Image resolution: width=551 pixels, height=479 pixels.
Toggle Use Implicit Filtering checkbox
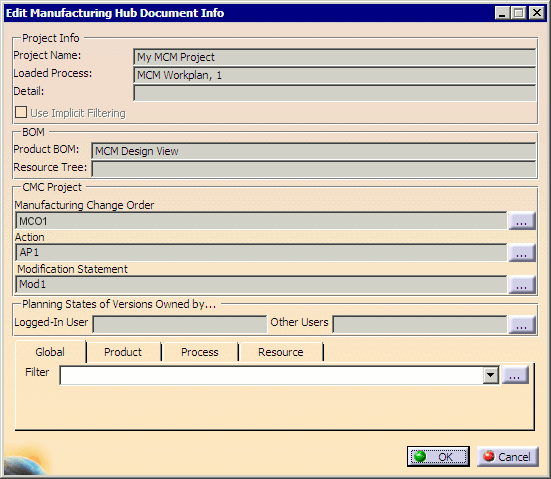21,112
